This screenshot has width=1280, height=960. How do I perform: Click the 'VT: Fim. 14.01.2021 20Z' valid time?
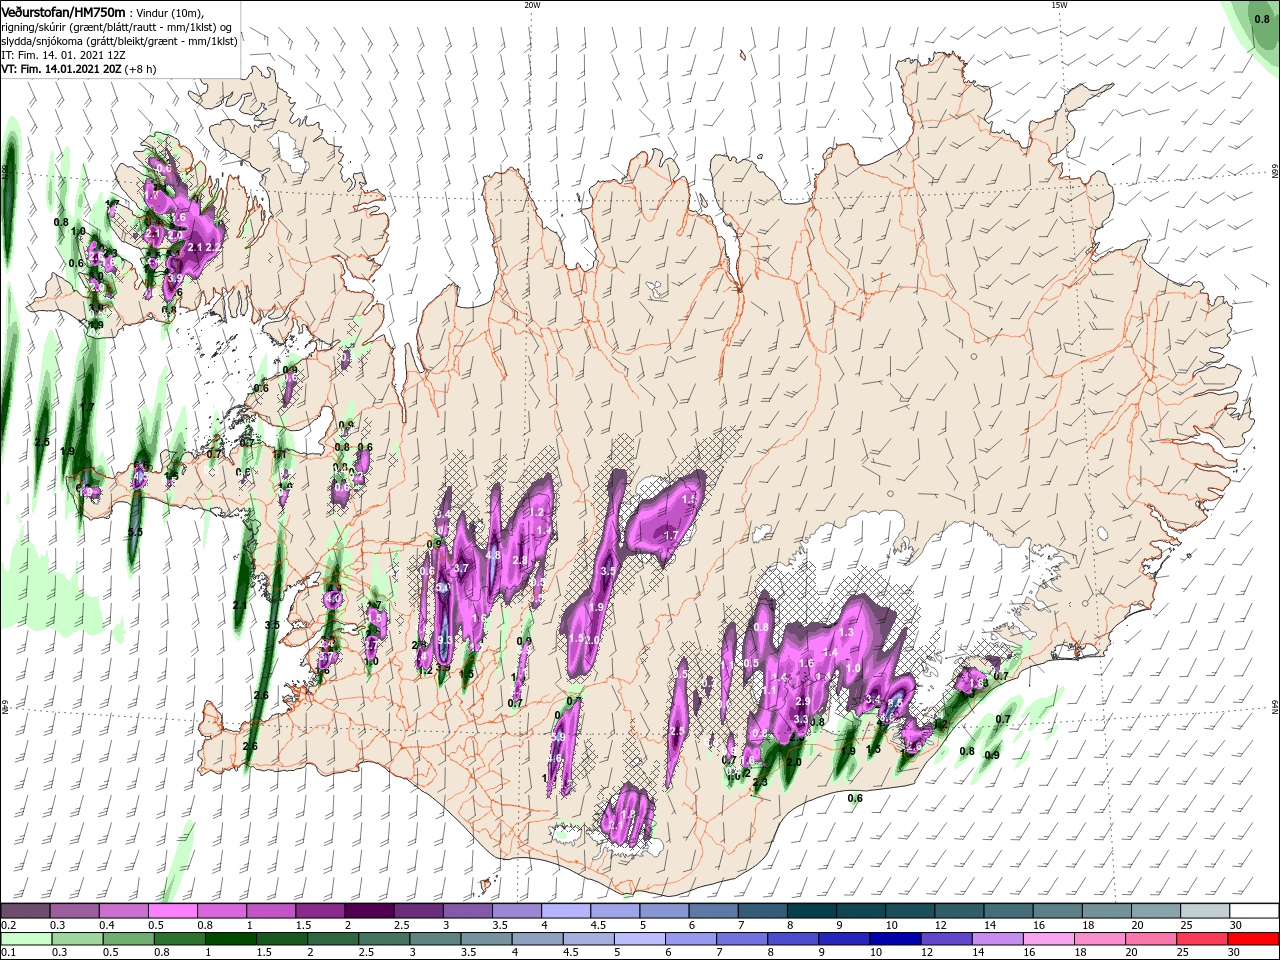(61, 70)
